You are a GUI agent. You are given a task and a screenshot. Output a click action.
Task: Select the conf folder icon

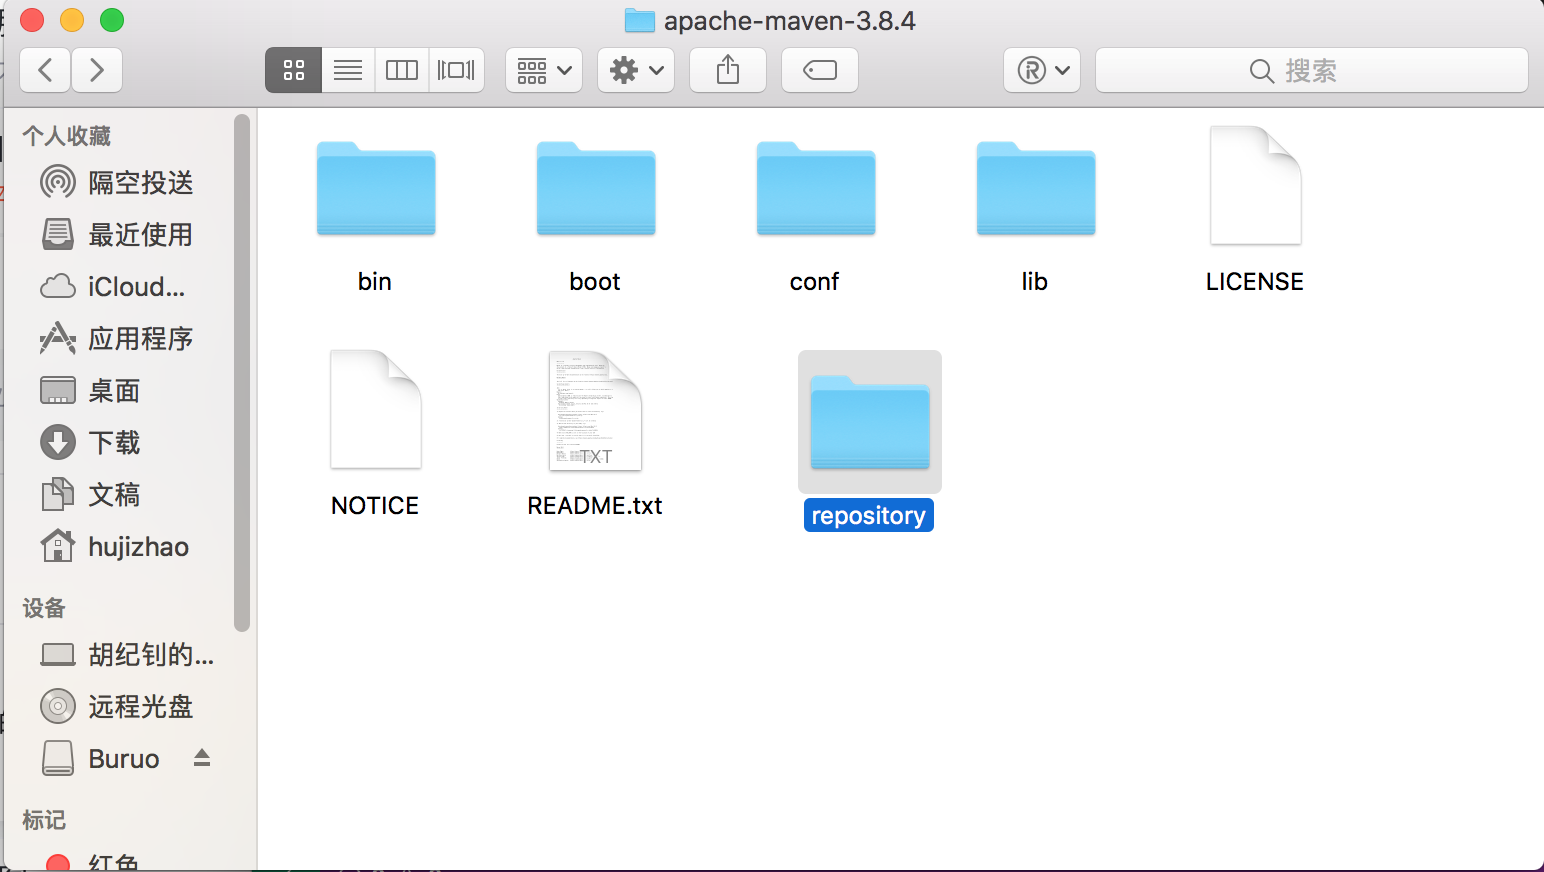click(x=816, y=189)
